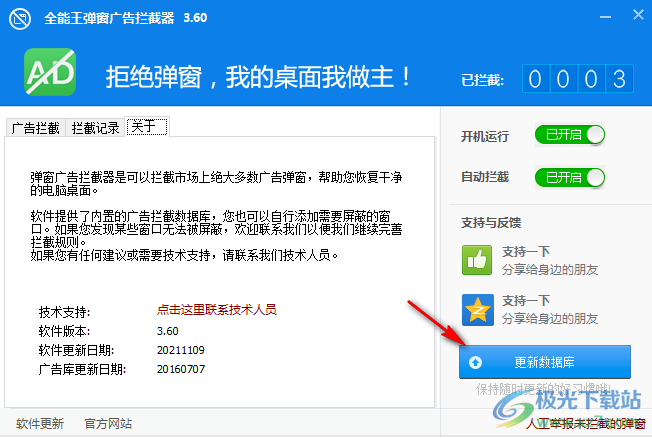Click the slogan 拒绝弹窗，我的桌面我做主！
This screenshot has height=438, width=652.
pos(259,77)
